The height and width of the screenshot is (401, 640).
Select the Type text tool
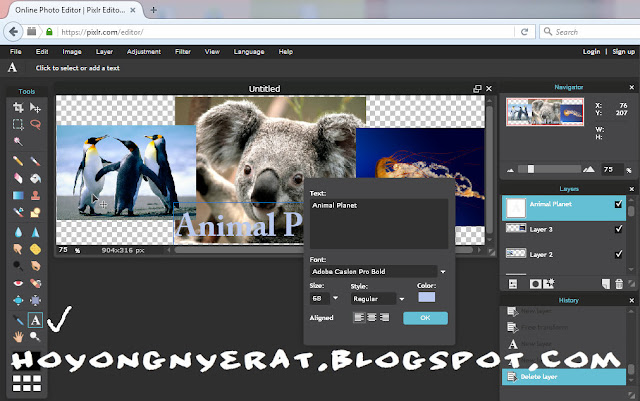35,320
